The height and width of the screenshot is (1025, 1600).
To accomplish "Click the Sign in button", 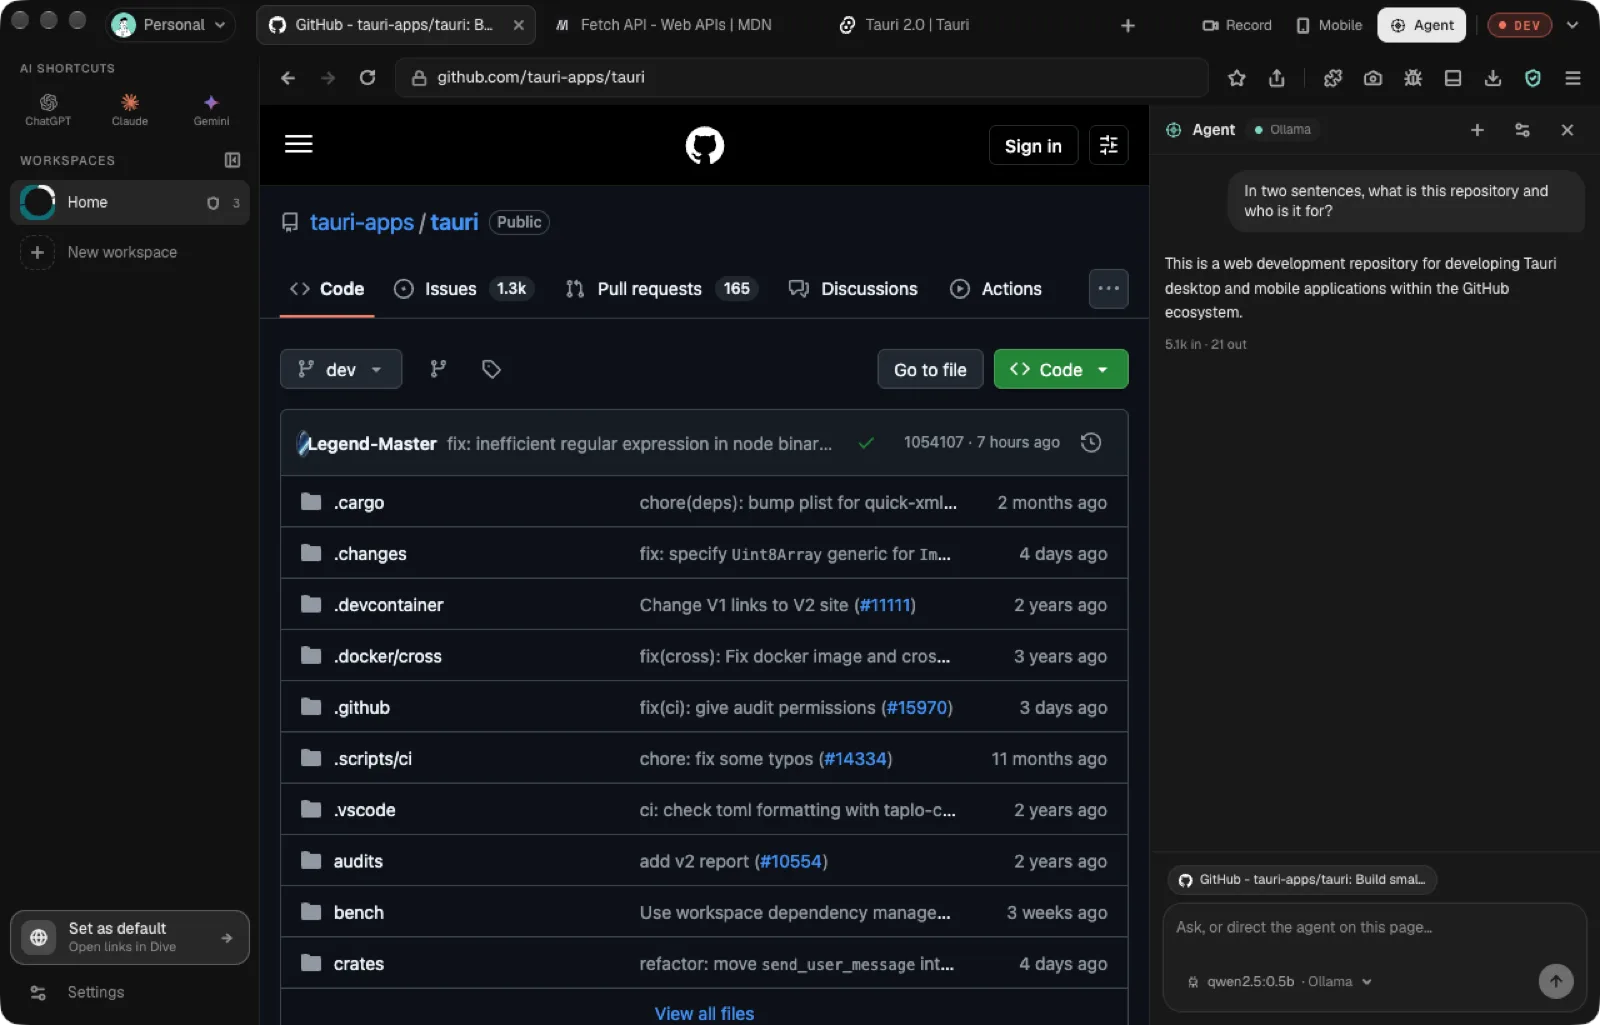I will pos(1033,146).
